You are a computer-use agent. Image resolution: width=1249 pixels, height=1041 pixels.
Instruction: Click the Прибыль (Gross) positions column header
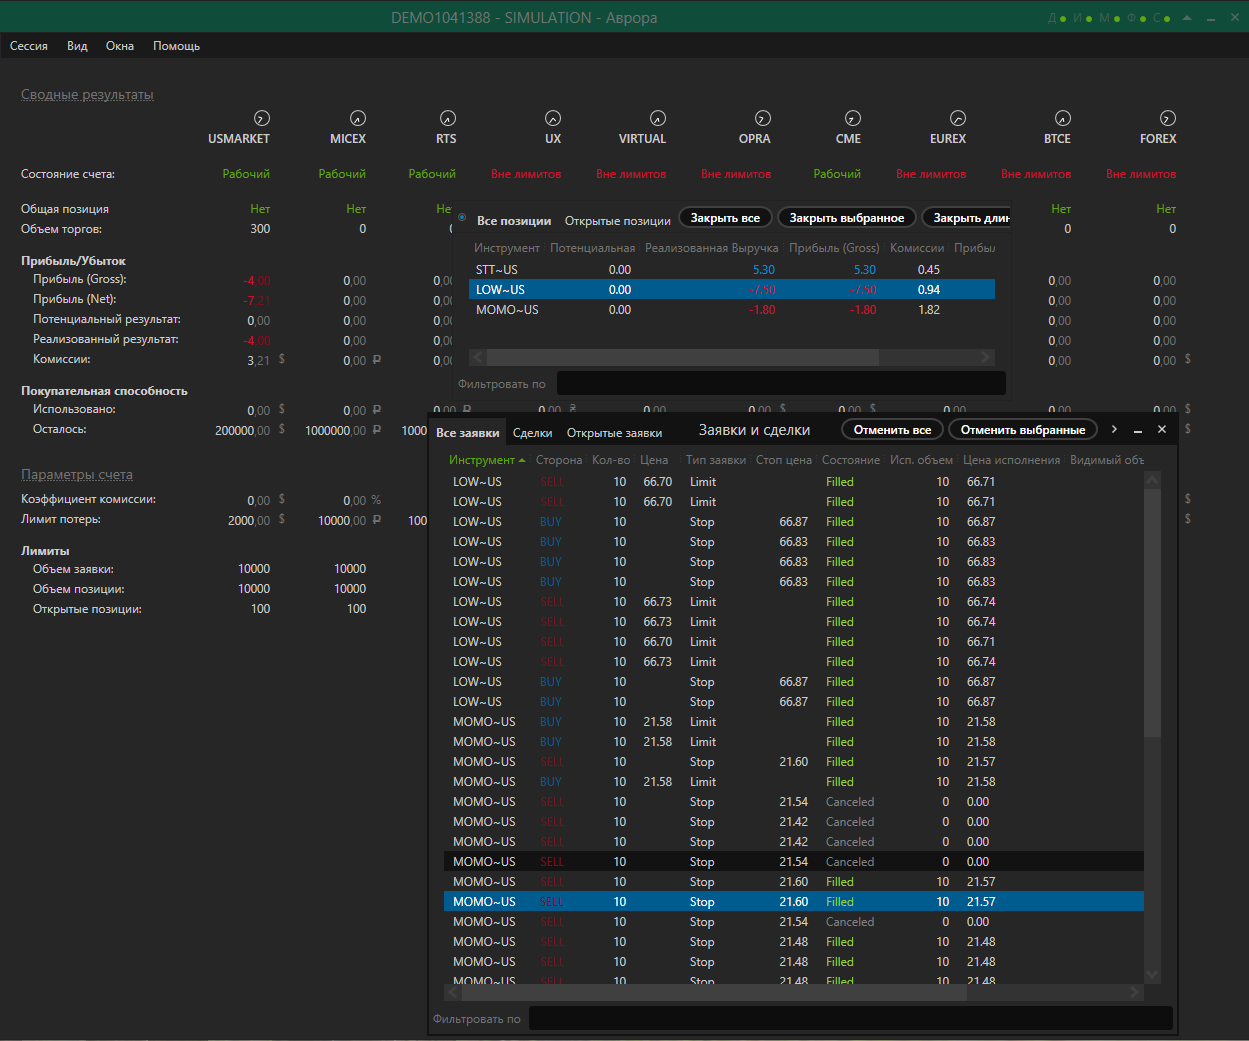click(x=834, y=248)
